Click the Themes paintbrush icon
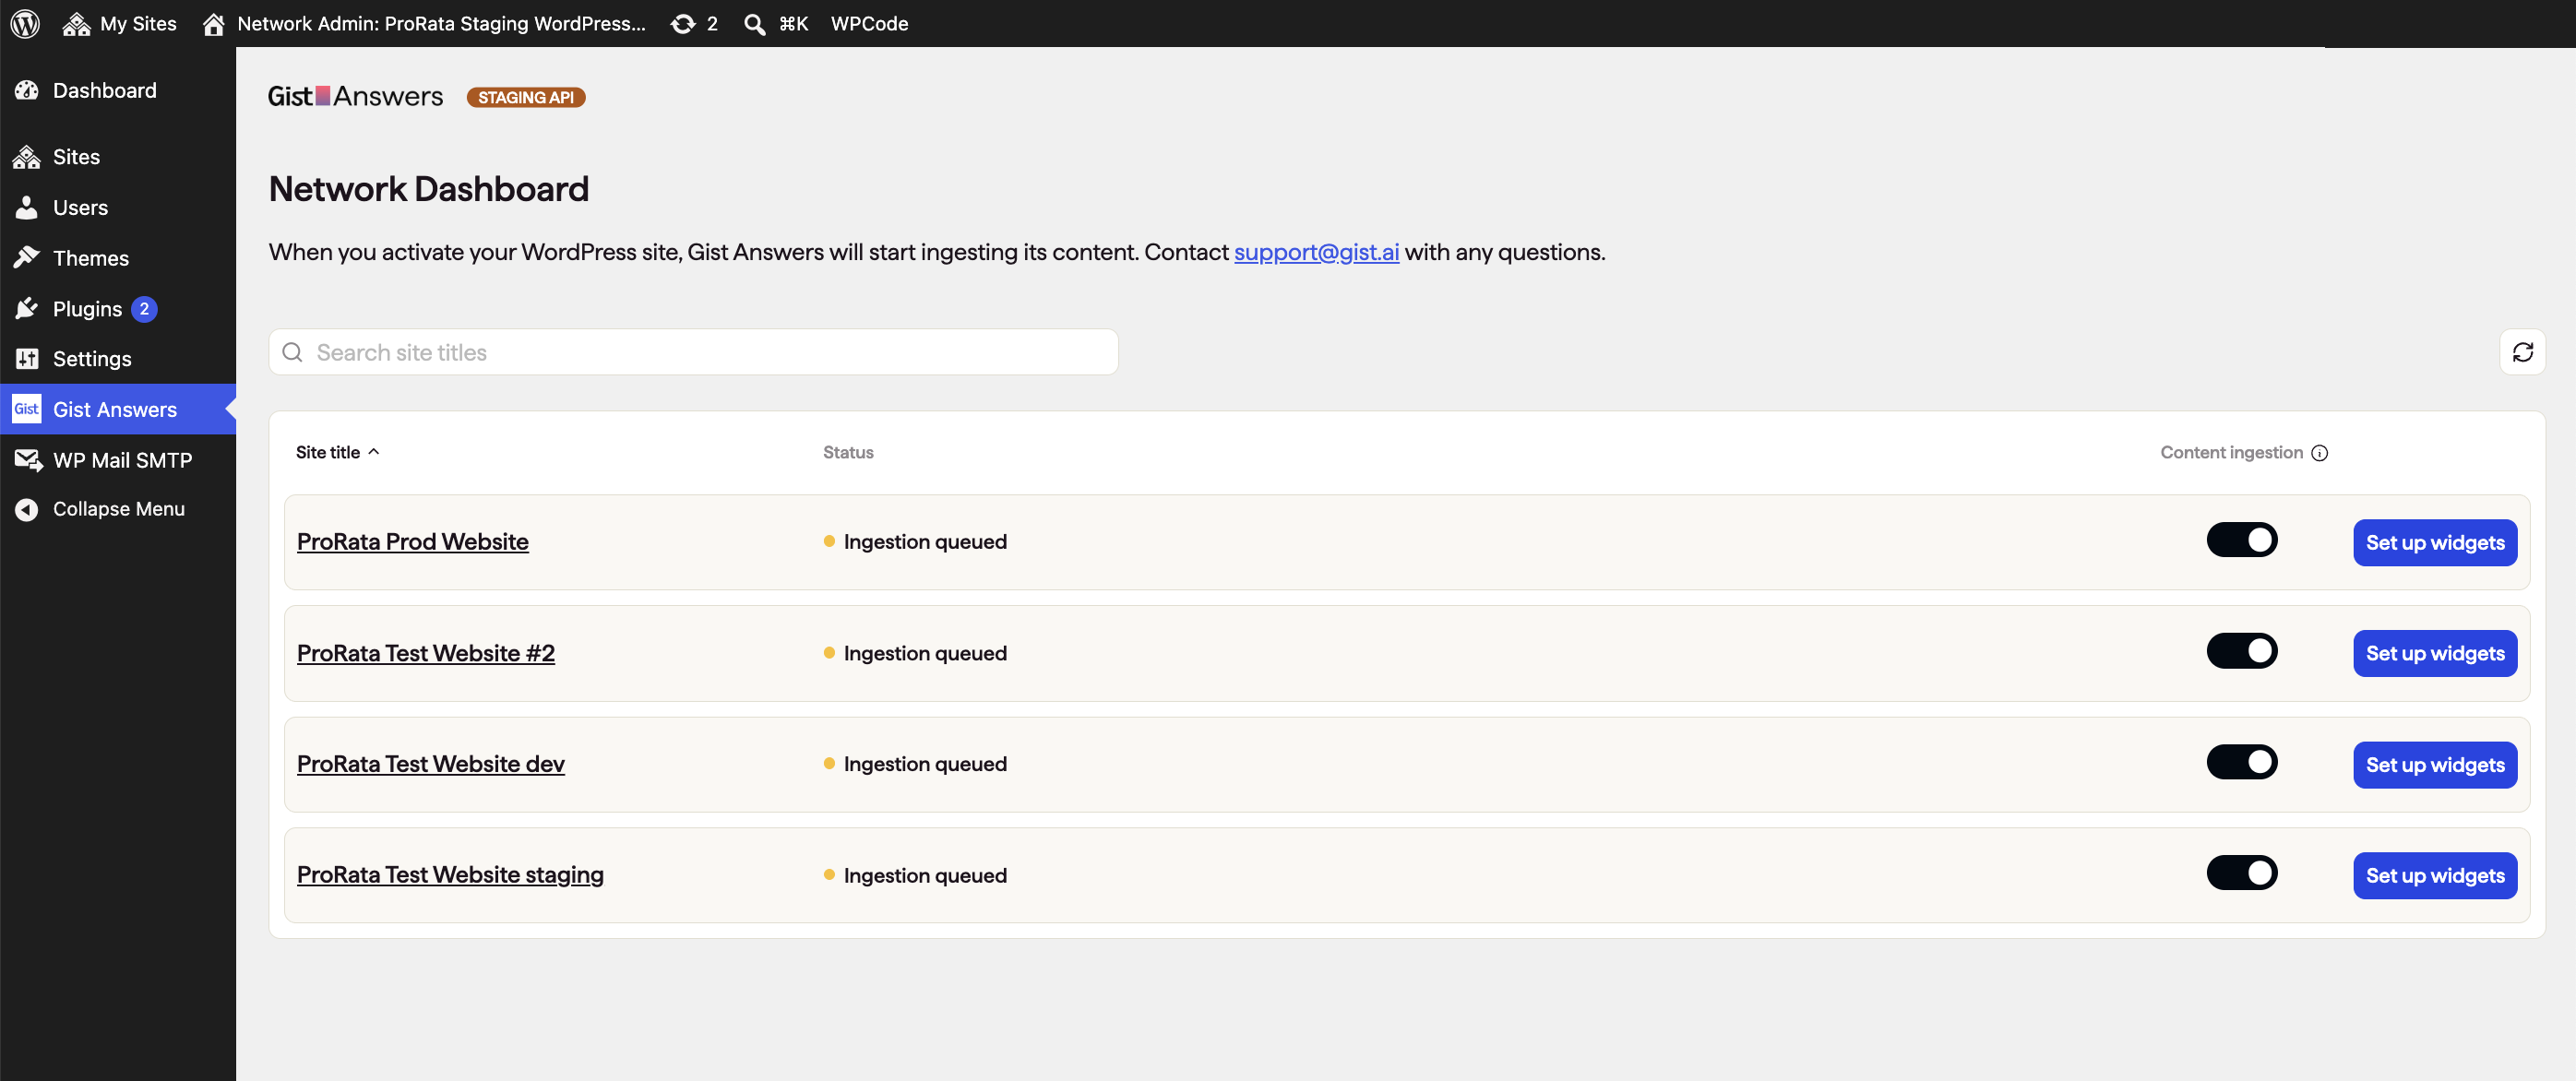Screen dimensions: 2576x1081 pyautogui.click(x=27, y=258)
